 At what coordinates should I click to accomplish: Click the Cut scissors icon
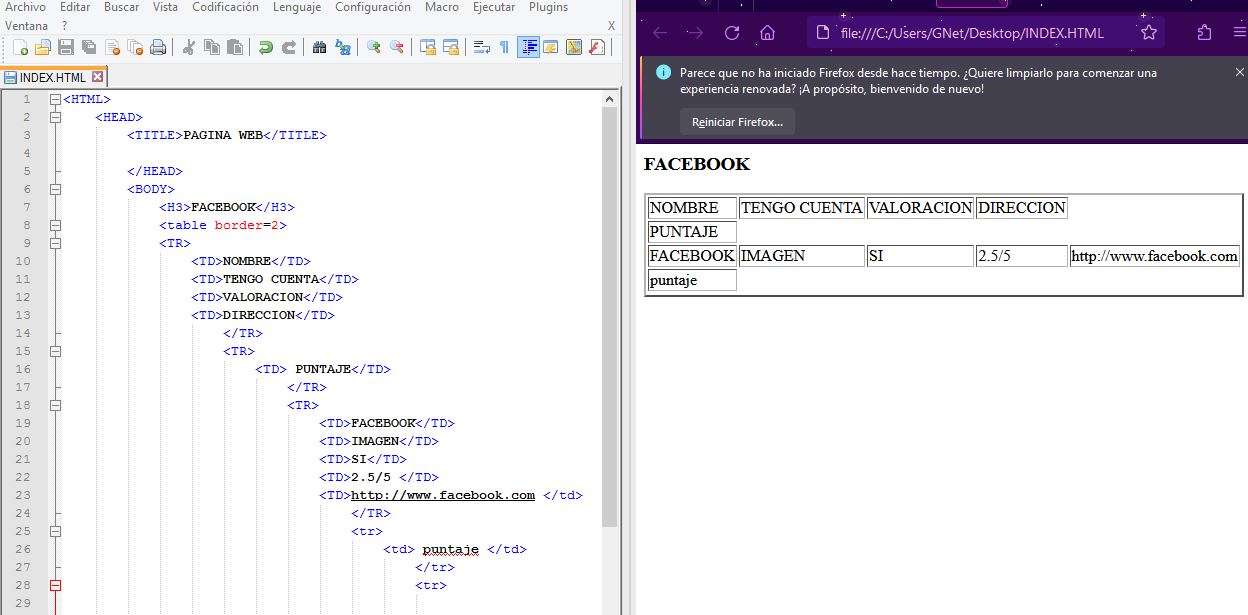pyautogui.click(x=188, y=47)
